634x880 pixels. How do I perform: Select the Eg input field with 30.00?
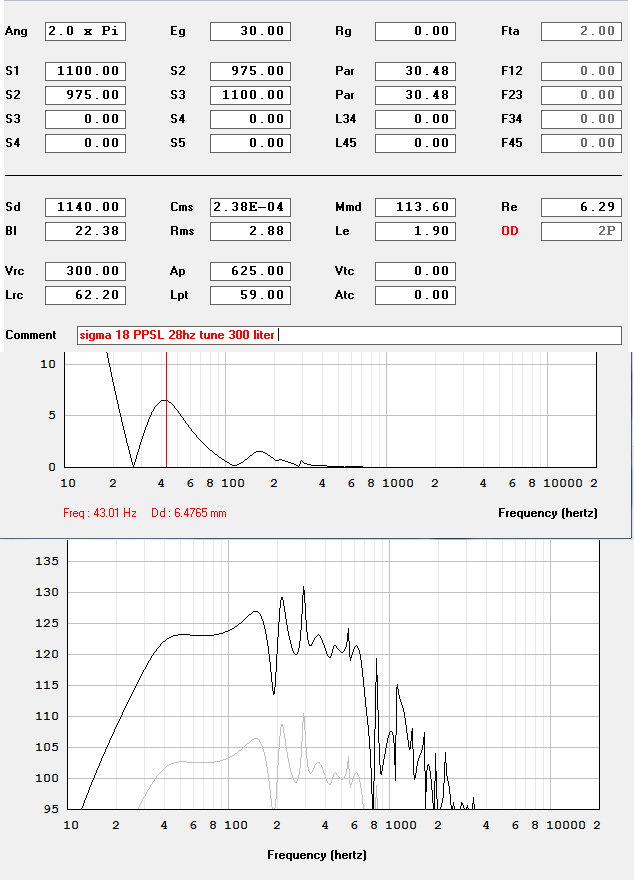click(250, 31)
